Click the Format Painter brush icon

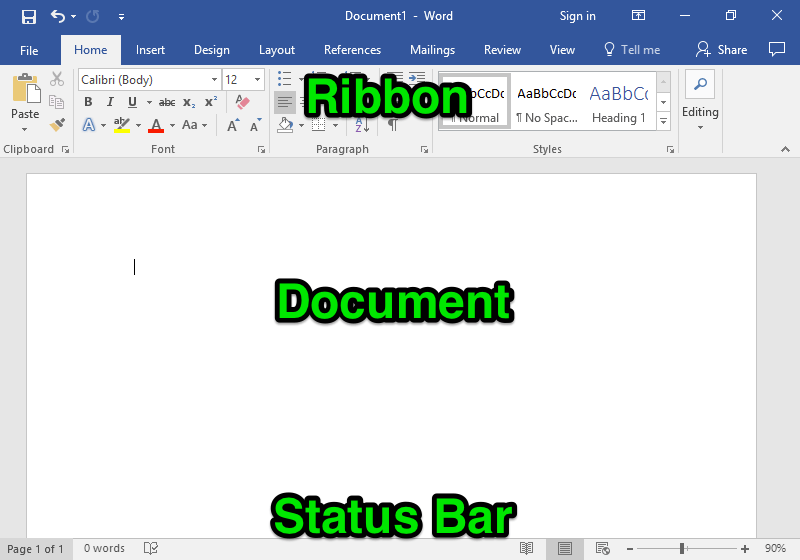click(x=57, y=125)
